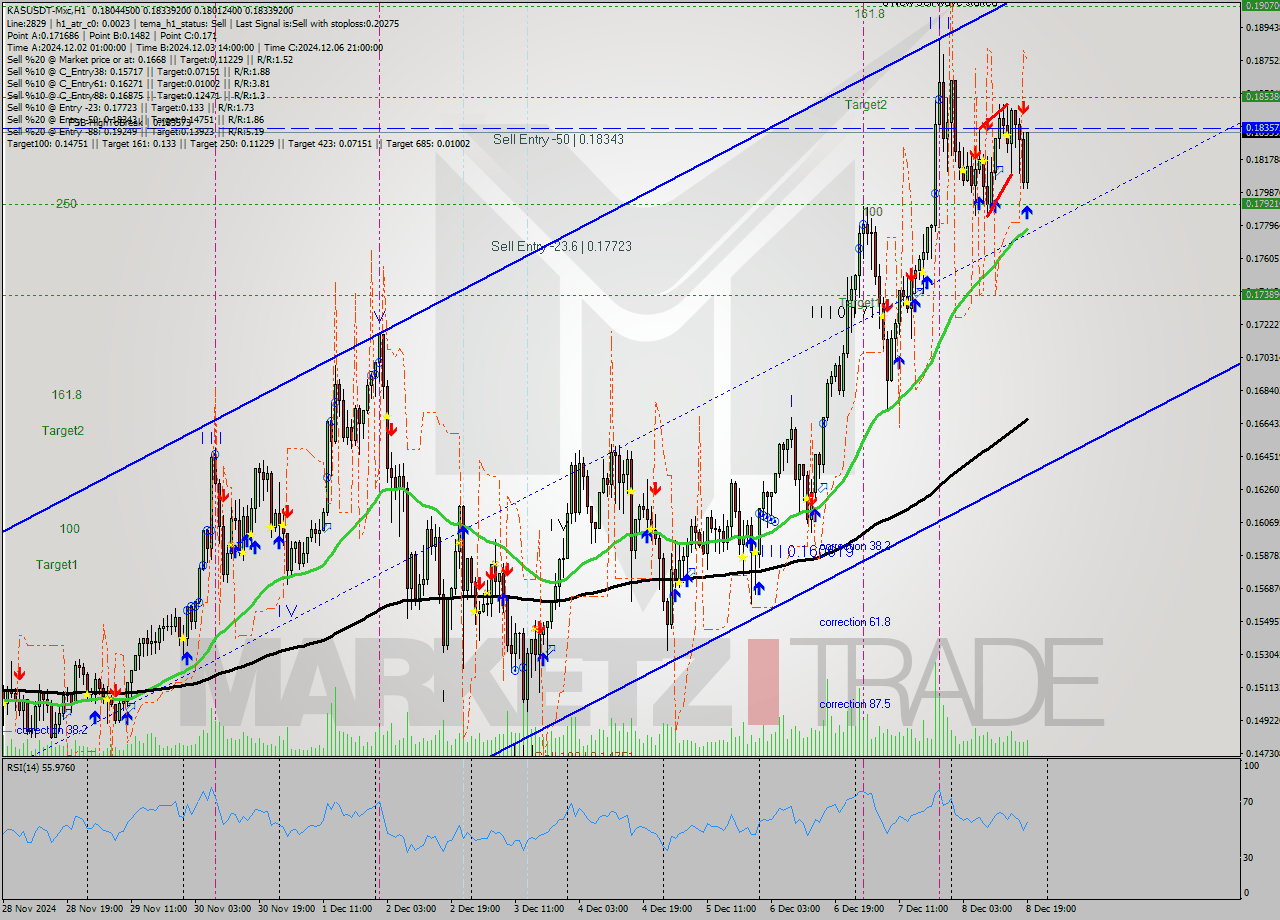Click the 'Sell Entry -23.6 | 0.17723' label
The height and width of the screenshot is (920, 1280).
pos(561,246)
